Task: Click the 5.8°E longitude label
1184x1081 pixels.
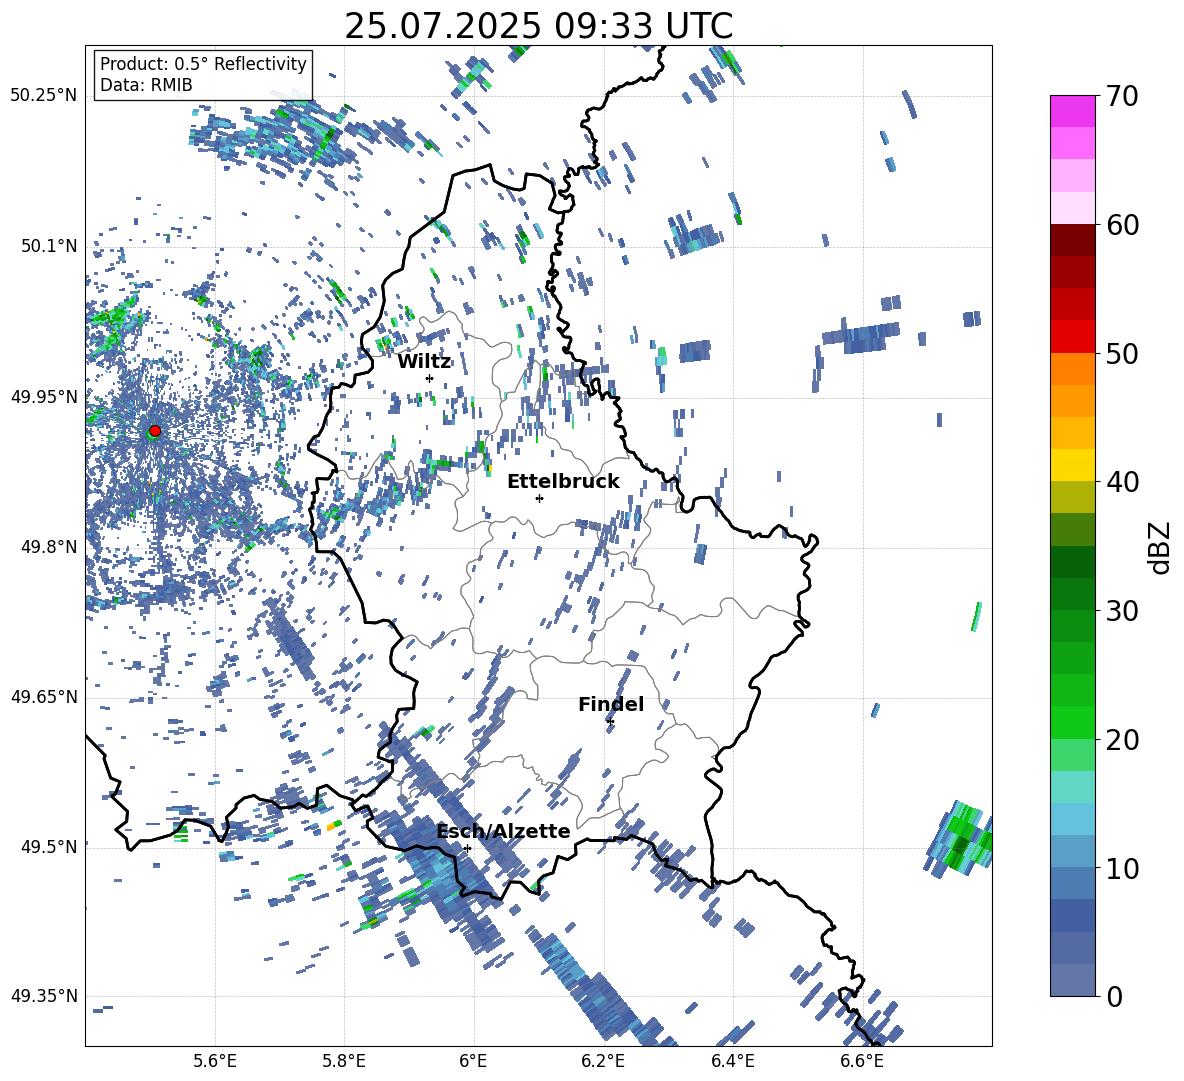Action: [x=344, y=1061]
